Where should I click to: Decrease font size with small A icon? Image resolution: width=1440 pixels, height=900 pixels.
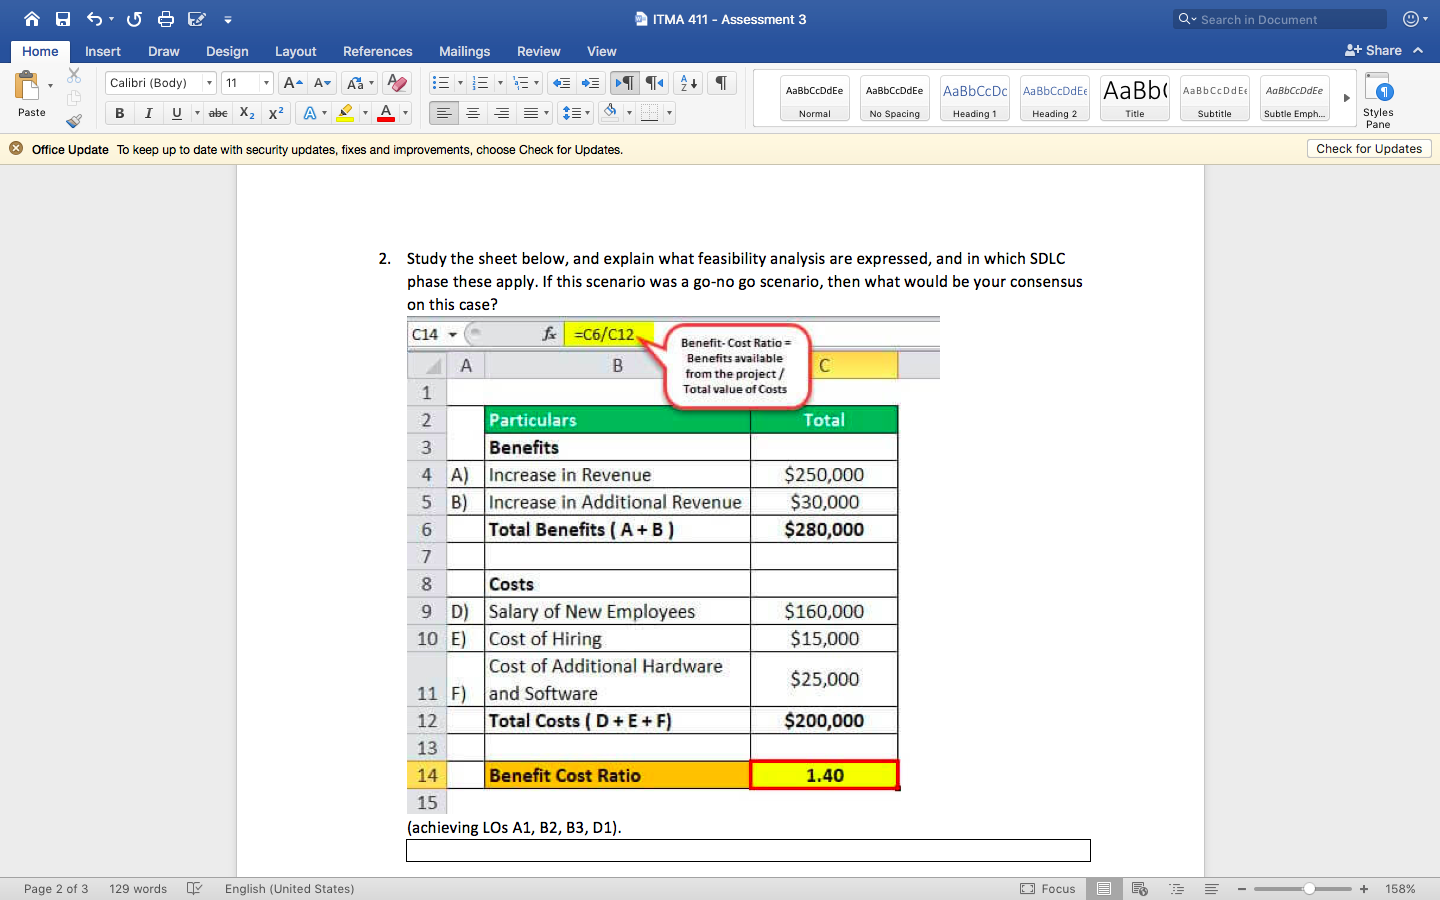321,83
